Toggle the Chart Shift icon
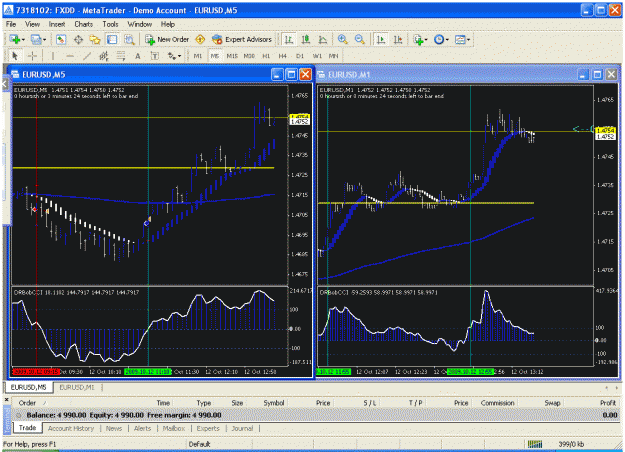This screenshot has width=625, height=452. pos(398,39)
